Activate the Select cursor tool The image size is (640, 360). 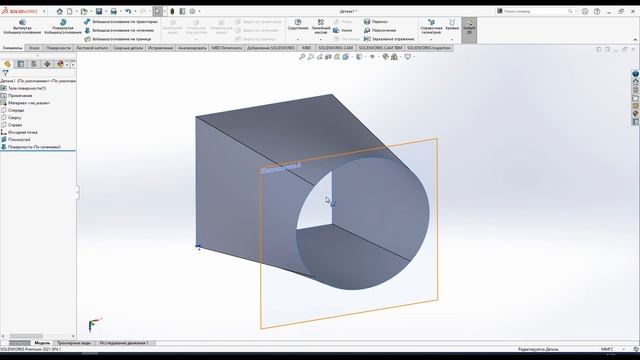pos(158,11)
